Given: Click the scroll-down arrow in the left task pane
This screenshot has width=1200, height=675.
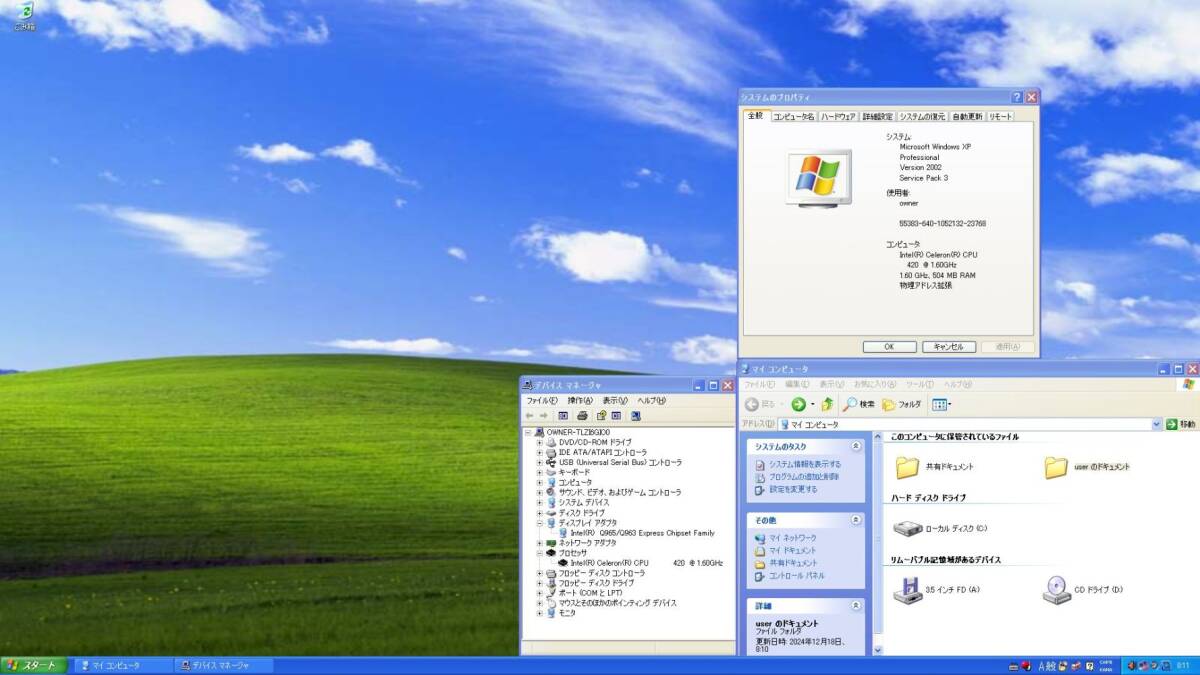Looking at the screenshot, I should point(878,650).
